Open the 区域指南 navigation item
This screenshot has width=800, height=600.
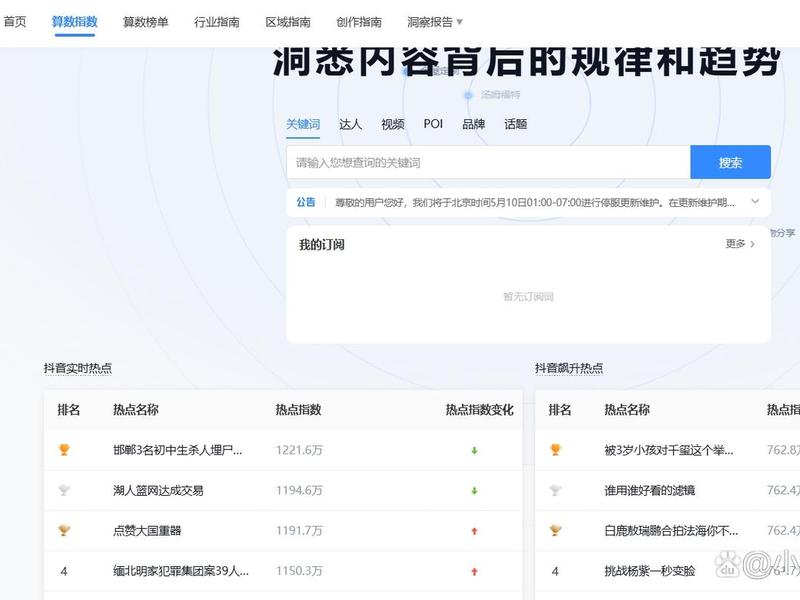point(288,22)
